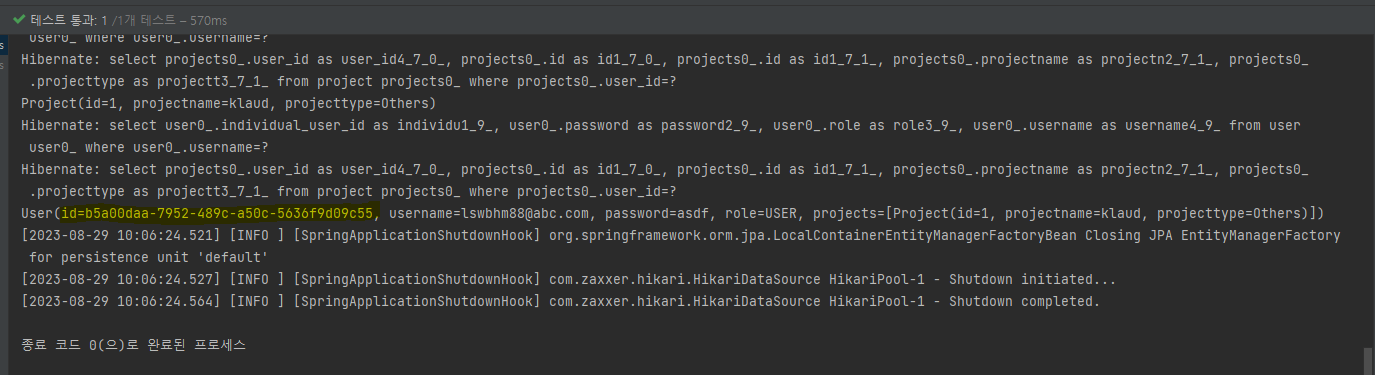The image size is (1375, 375).
Task: Click the Hibernate line selecting user0_.individual_user_id
Action: (660, 125)
